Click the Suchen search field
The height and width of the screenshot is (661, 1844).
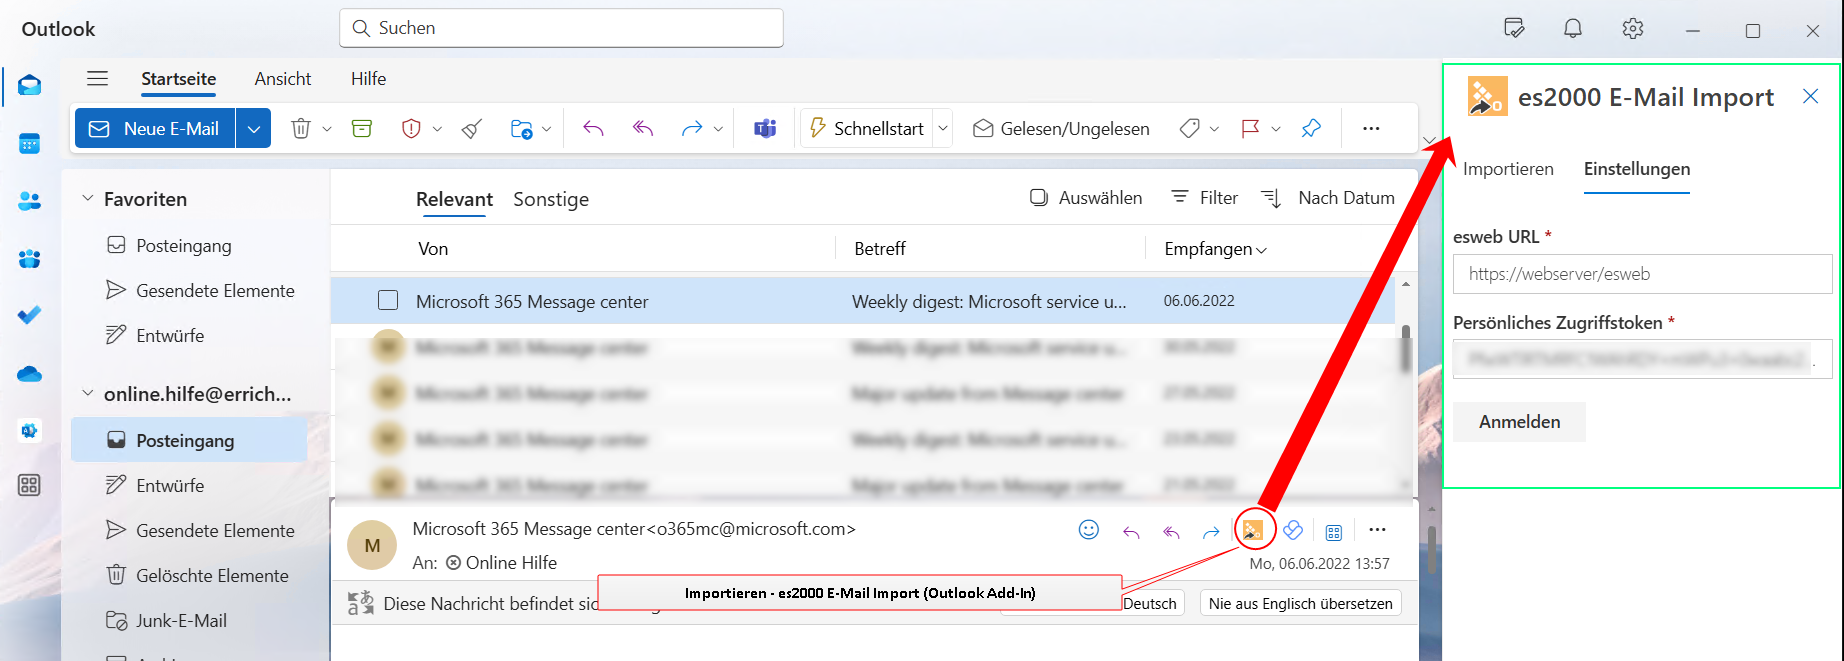(561, 28)
